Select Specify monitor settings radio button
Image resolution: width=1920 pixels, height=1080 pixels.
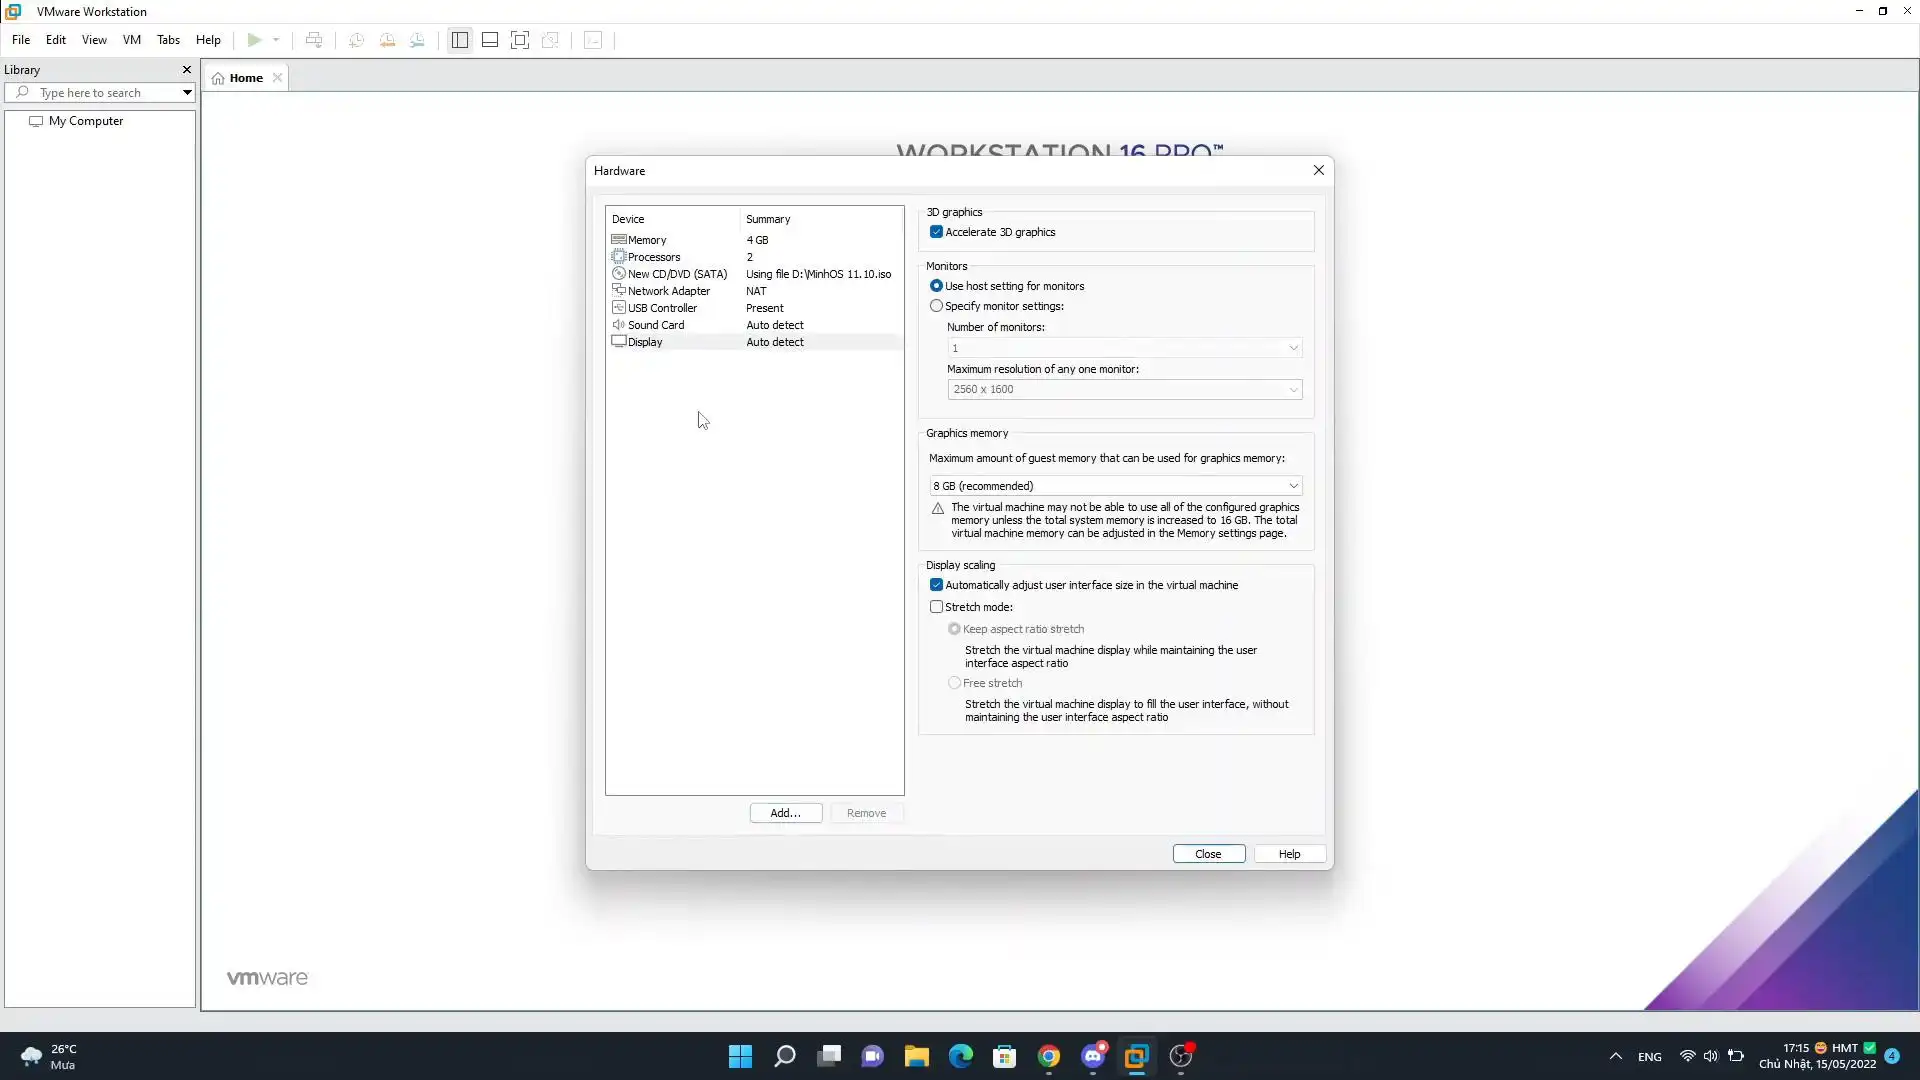coord(936,306)
